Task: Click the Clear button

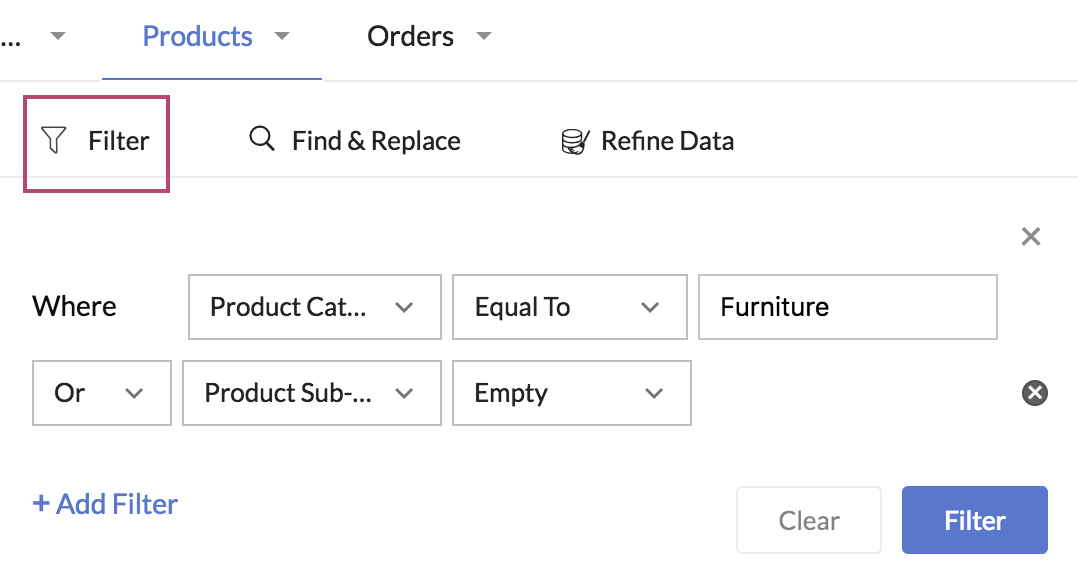Action: point(808,520)
